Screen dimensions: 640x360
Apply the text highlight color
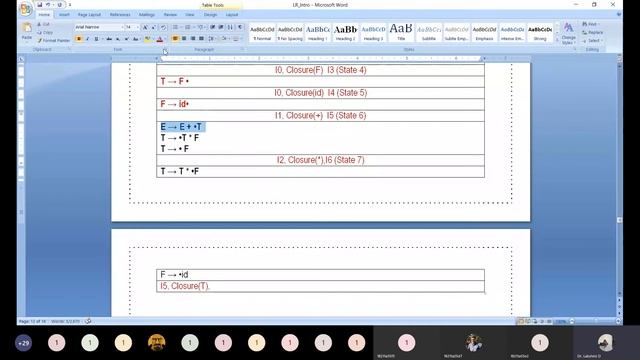(147, 39)
